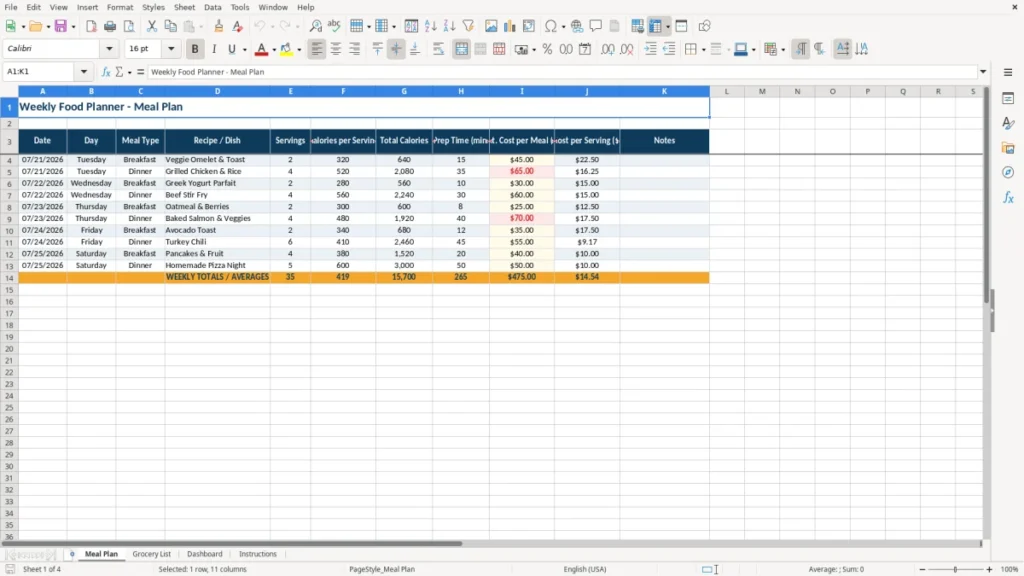Click the zoom slider in the status bar

tap(955, 569)
